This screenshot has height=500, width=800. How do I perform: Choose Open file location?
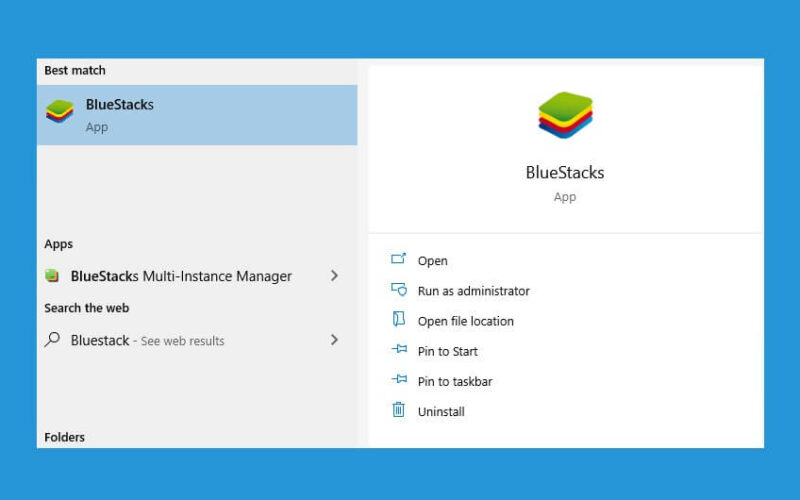pyautogui.click(x=465, y=321)
